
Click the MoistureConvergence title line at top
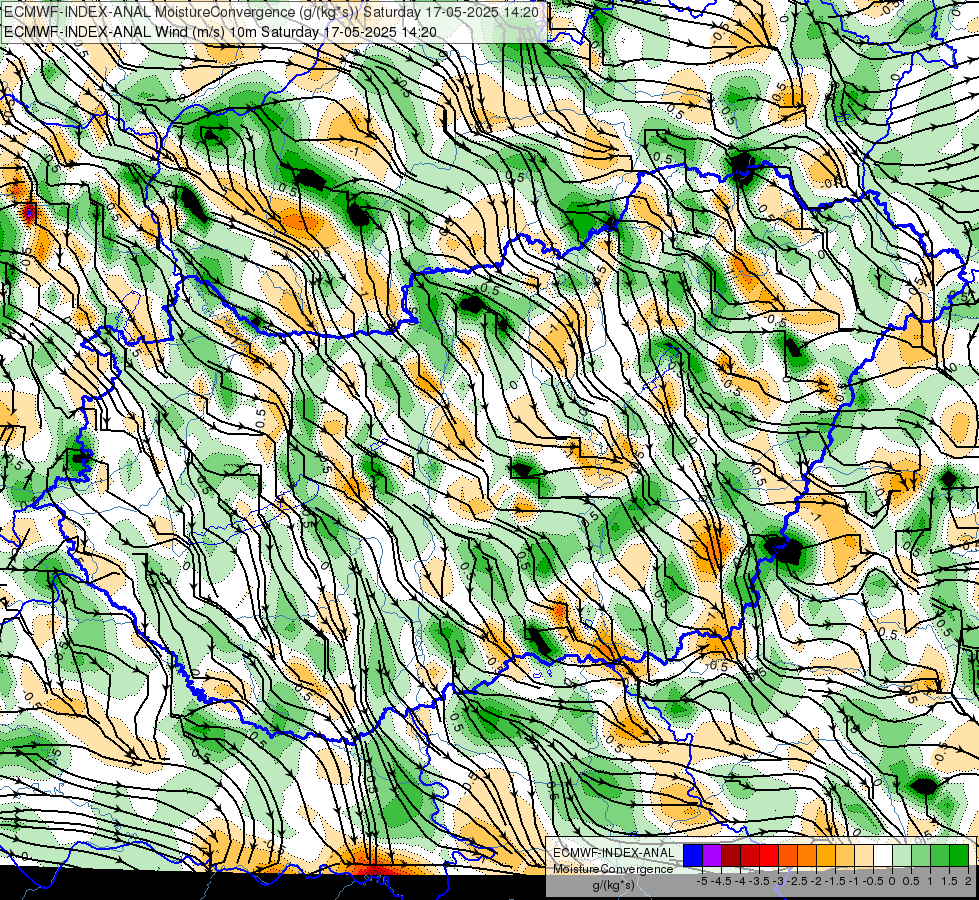click(272, 12)
